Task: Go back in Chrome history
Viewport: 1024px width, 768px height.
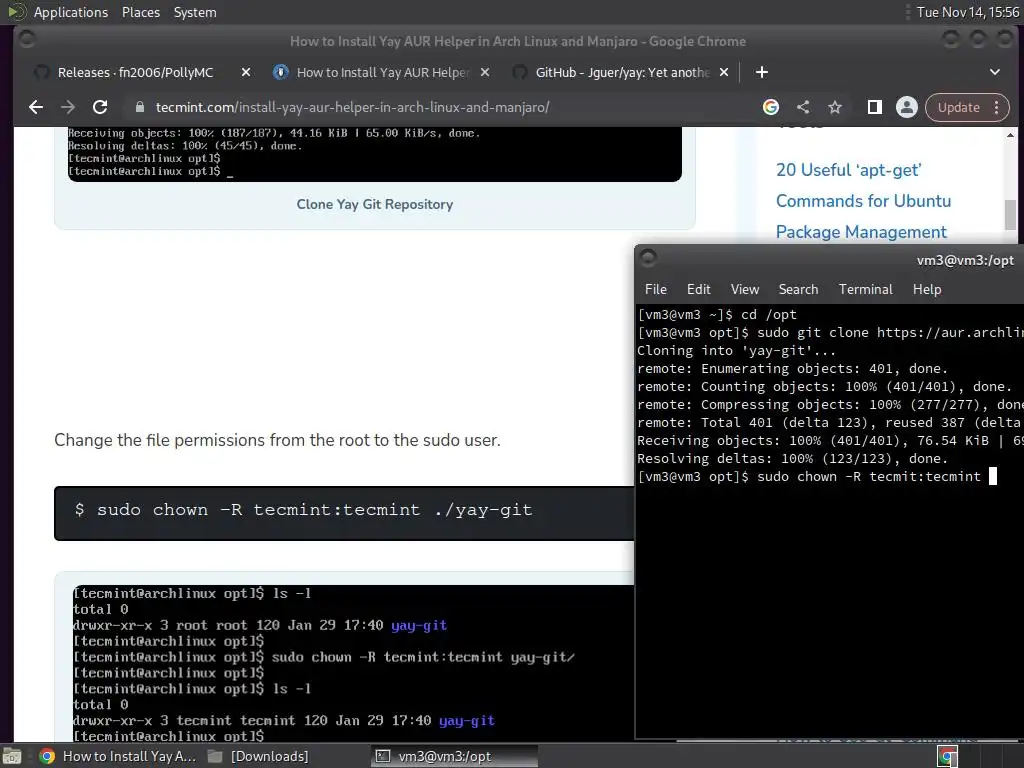Action: click(x=36, y=107)
